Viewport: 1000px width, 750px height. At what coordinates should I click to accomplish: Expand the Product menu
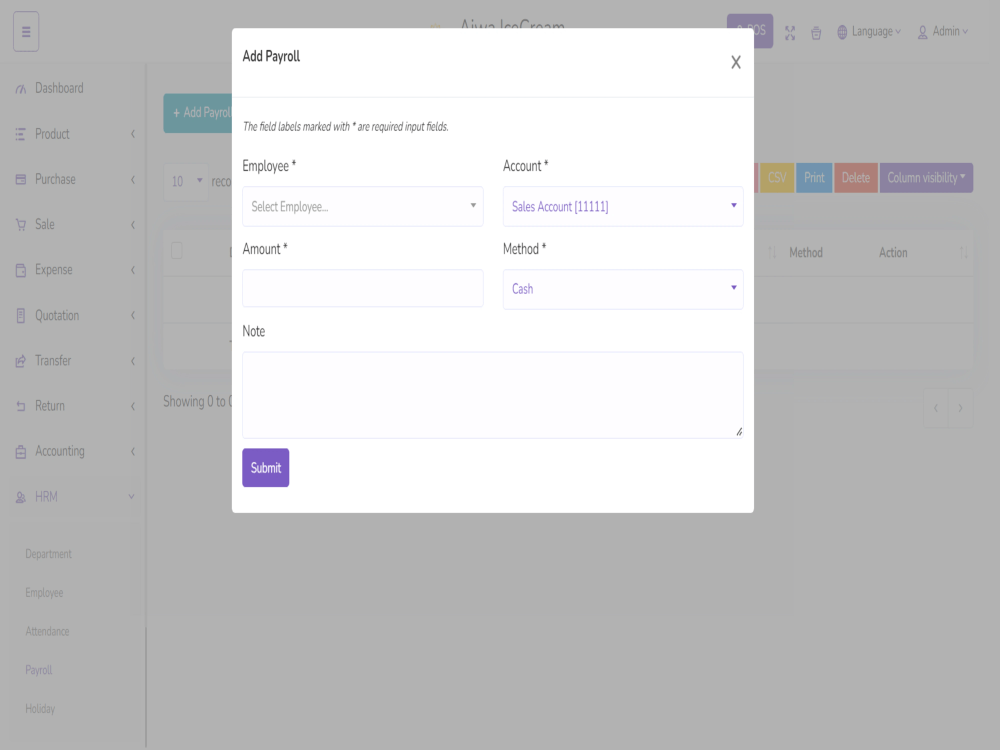(74, 134)
